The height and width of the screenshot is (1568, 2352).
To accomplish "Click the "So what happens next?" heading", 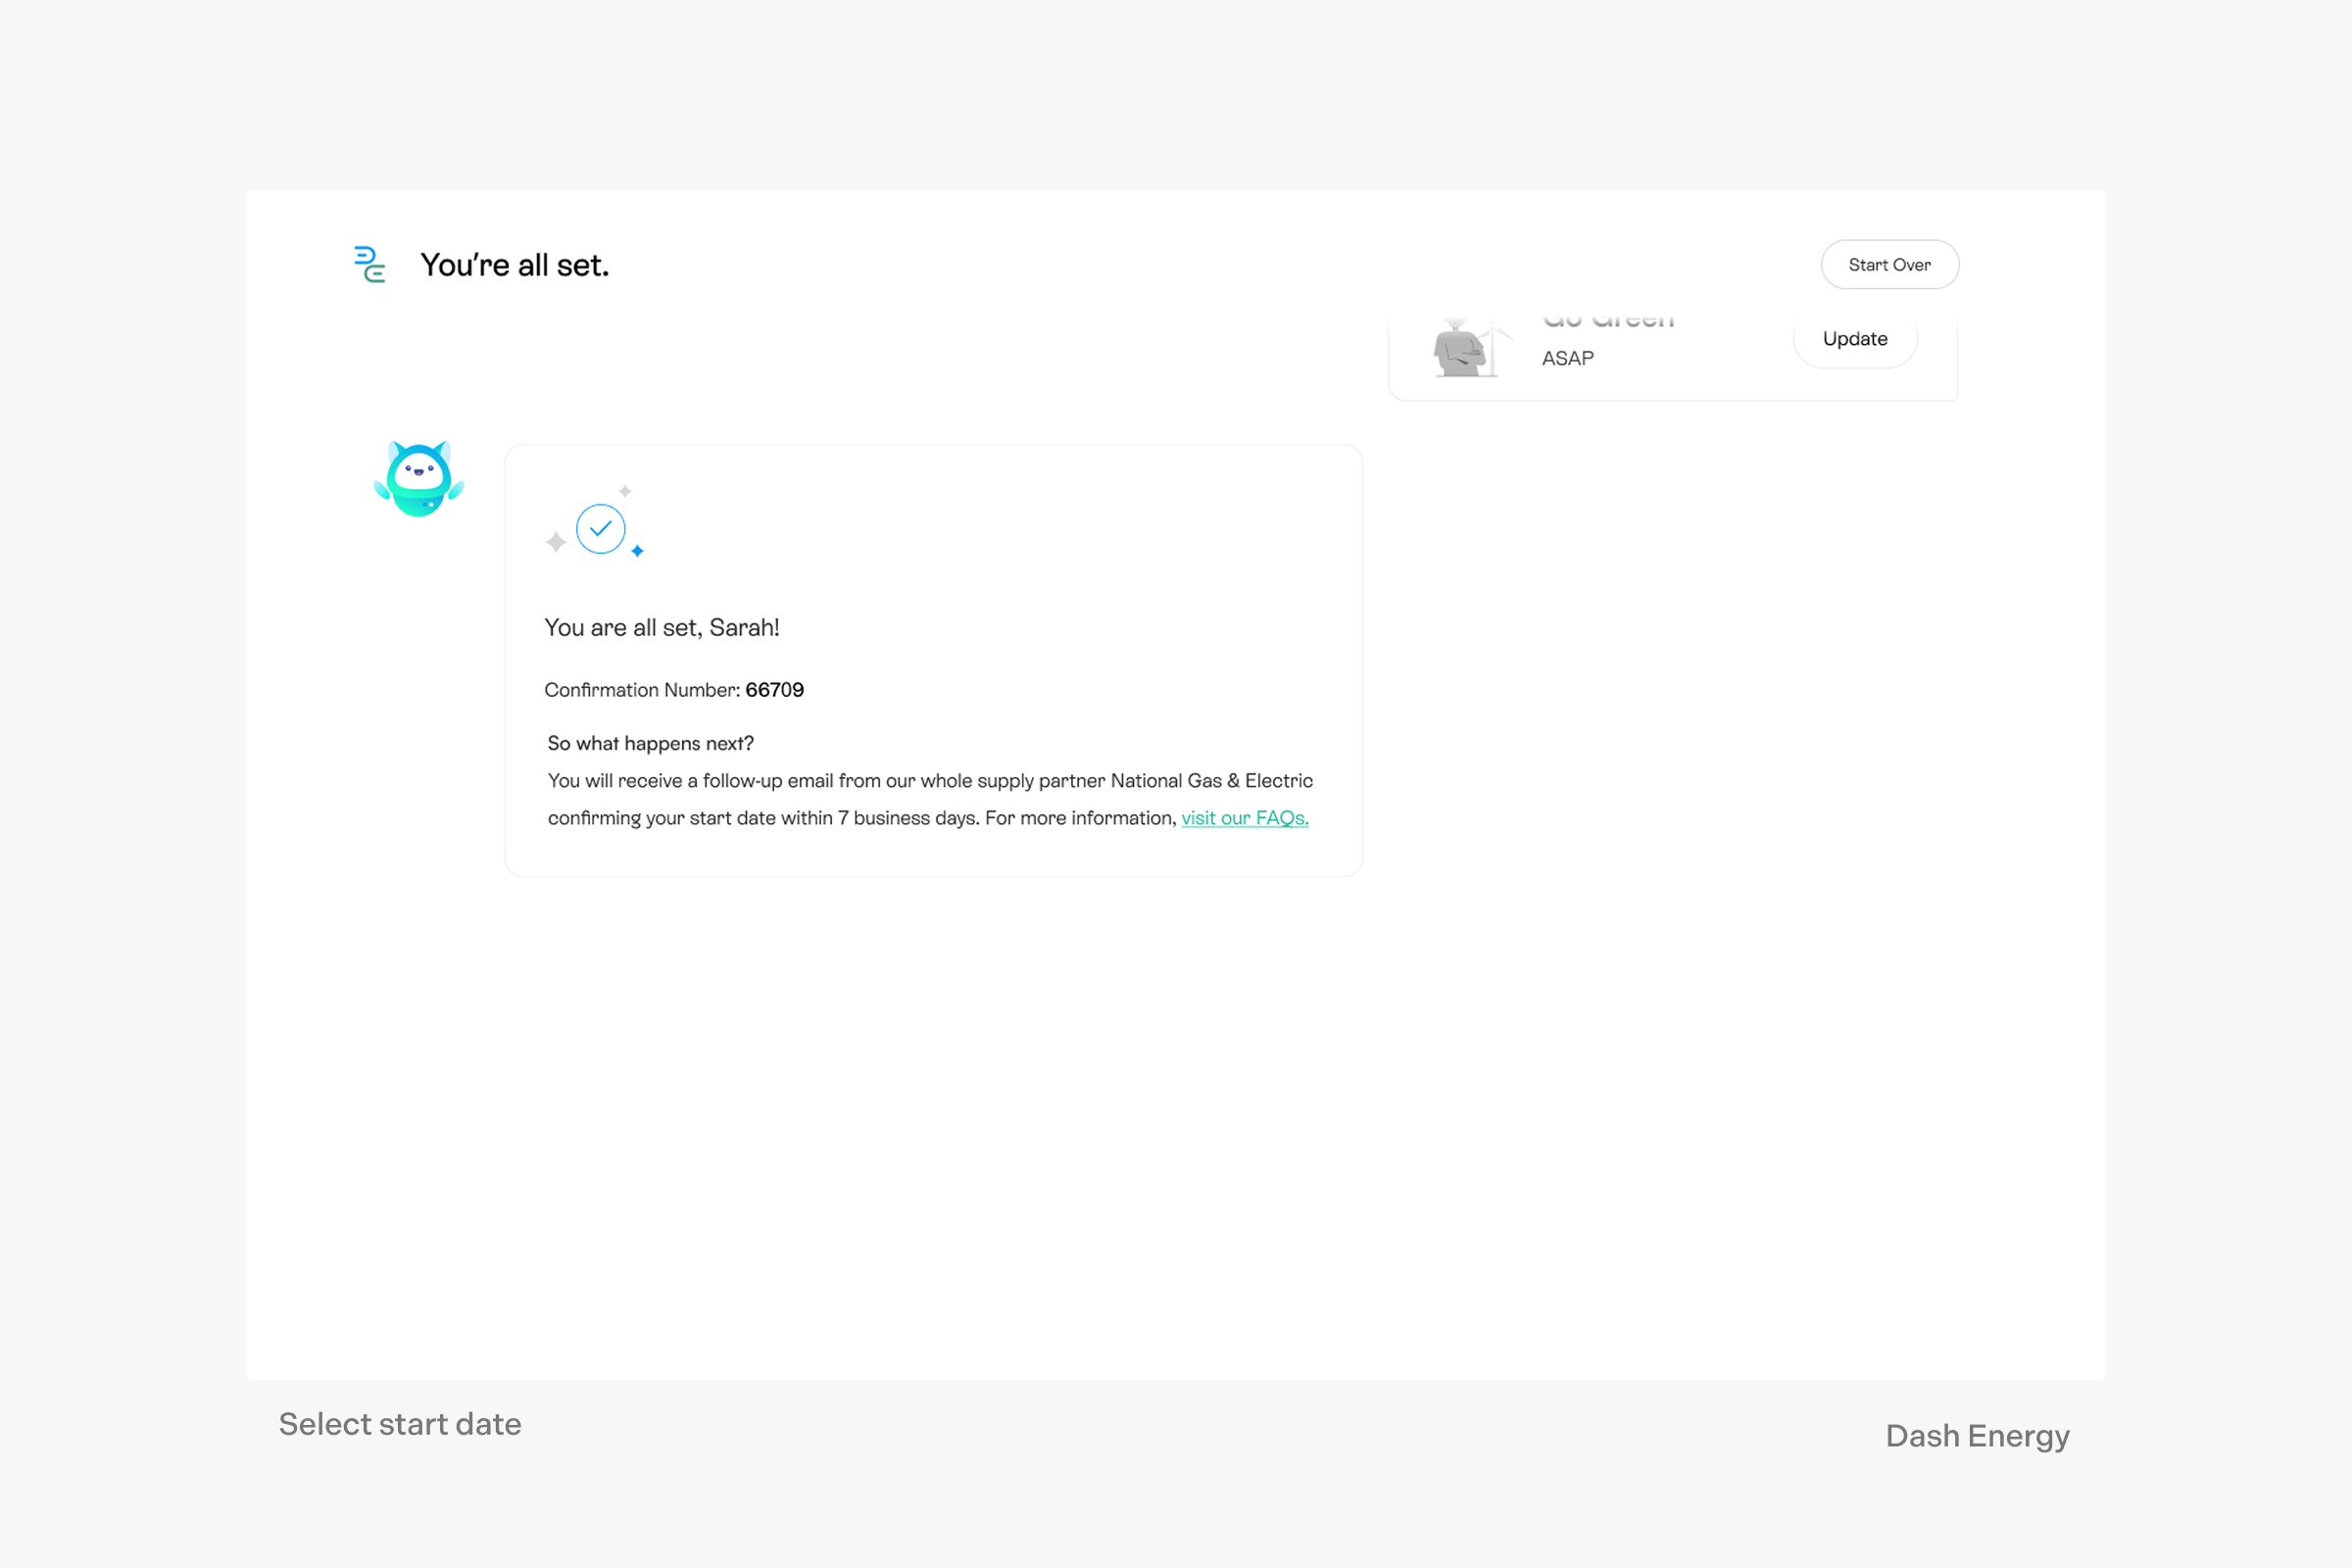I will [x=651, y=743].
